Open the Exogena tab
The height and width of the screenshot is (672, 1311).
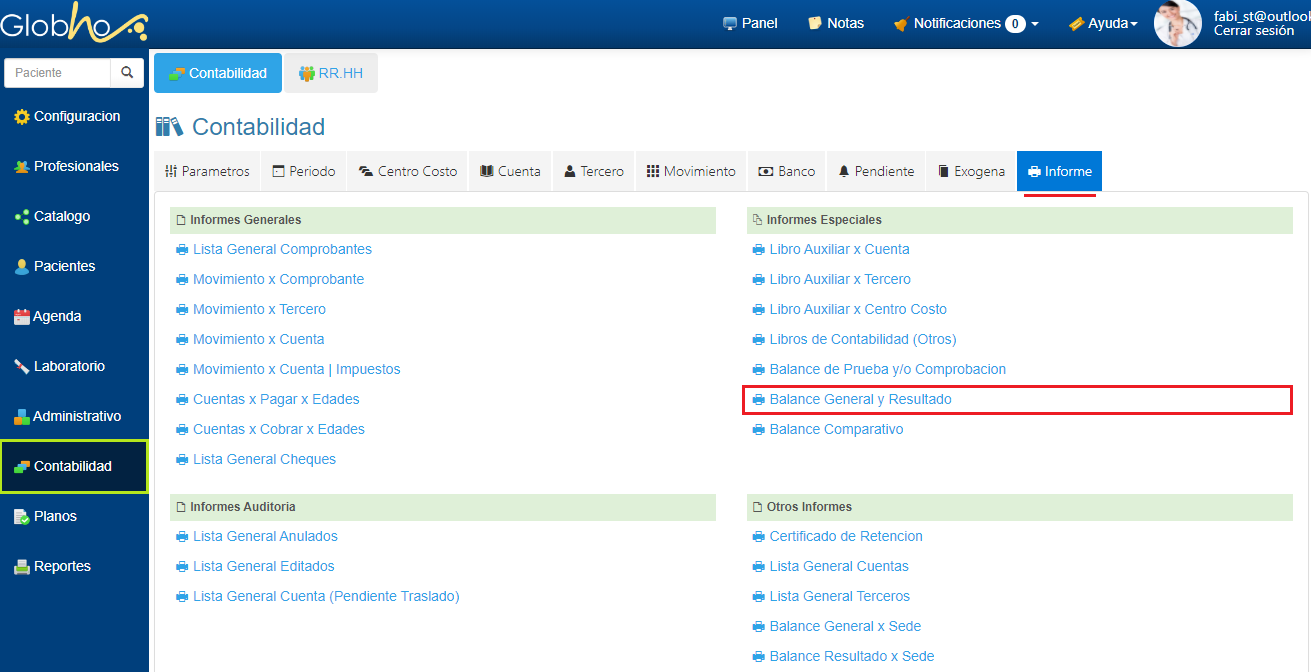pyautogui.click(x=970, y=171)
